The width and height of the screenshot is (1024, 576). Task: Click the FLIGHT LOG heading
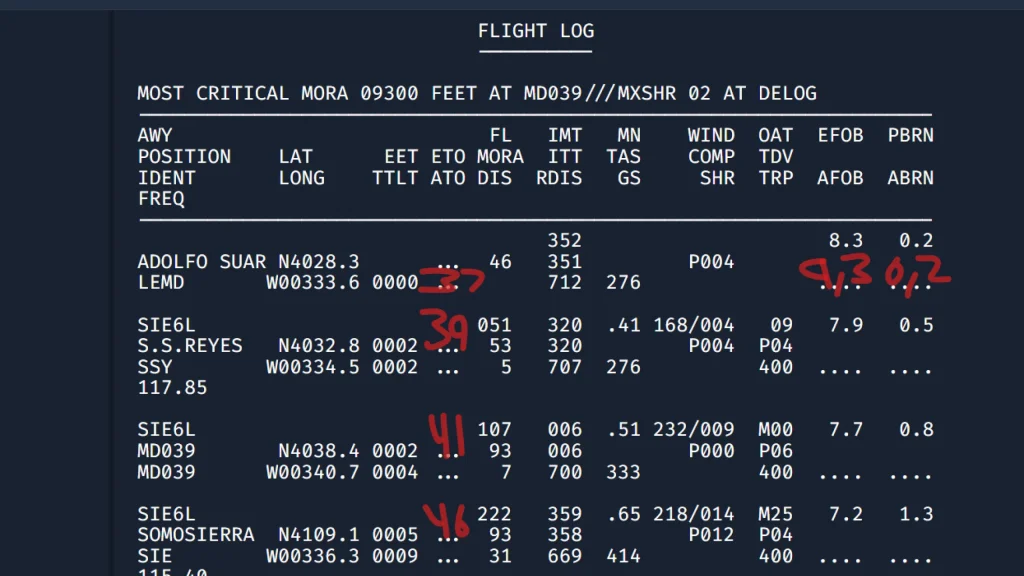click(x=535, y=31)
